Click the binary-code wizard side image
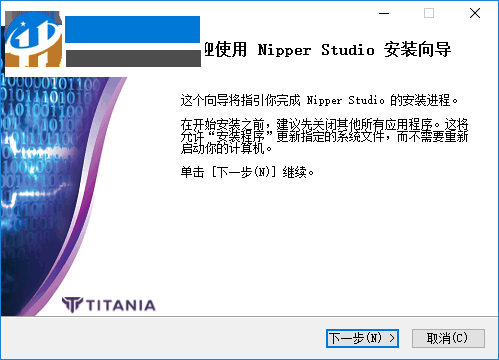The height and width of the screenshot is (360, 499). (x=63, y=197)
